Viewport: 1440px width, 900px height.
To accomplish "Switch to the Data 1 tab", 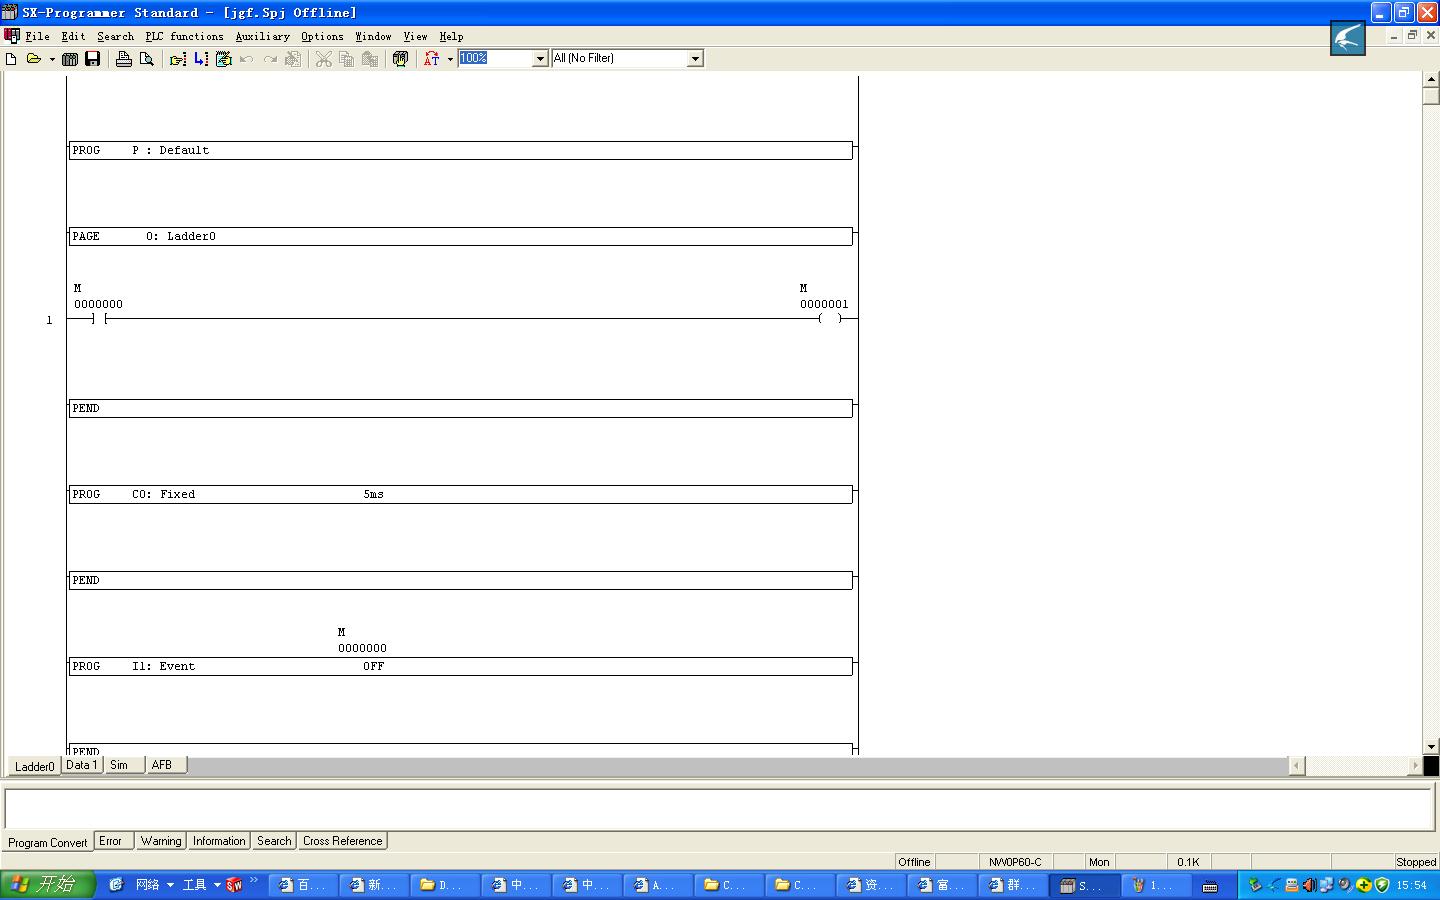I will coord(81,765).
